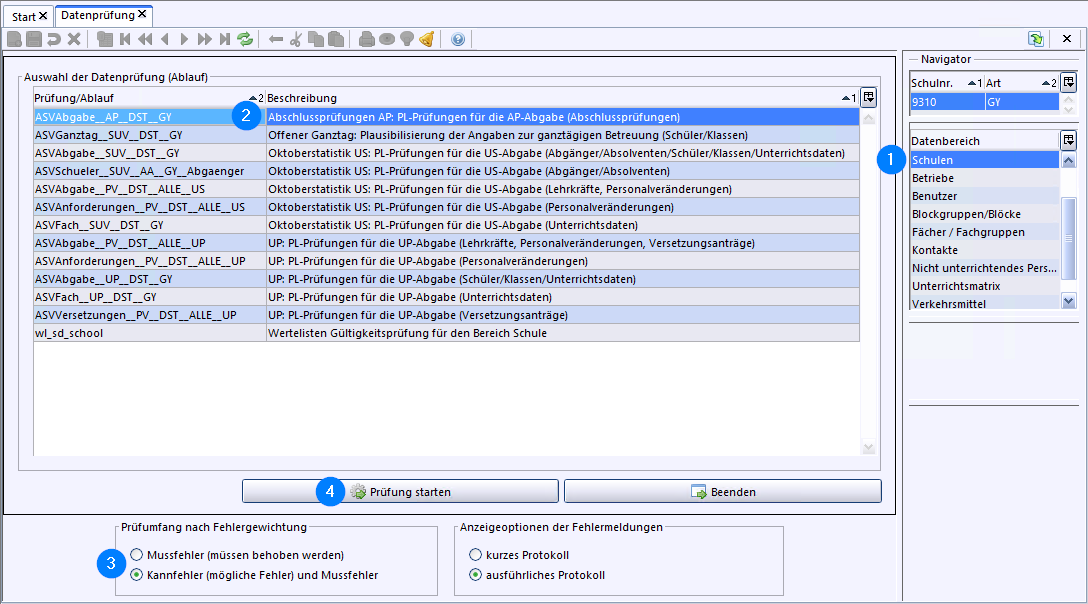
Task: Click the fast forward double-arrow icon
Action: [205, 39]
